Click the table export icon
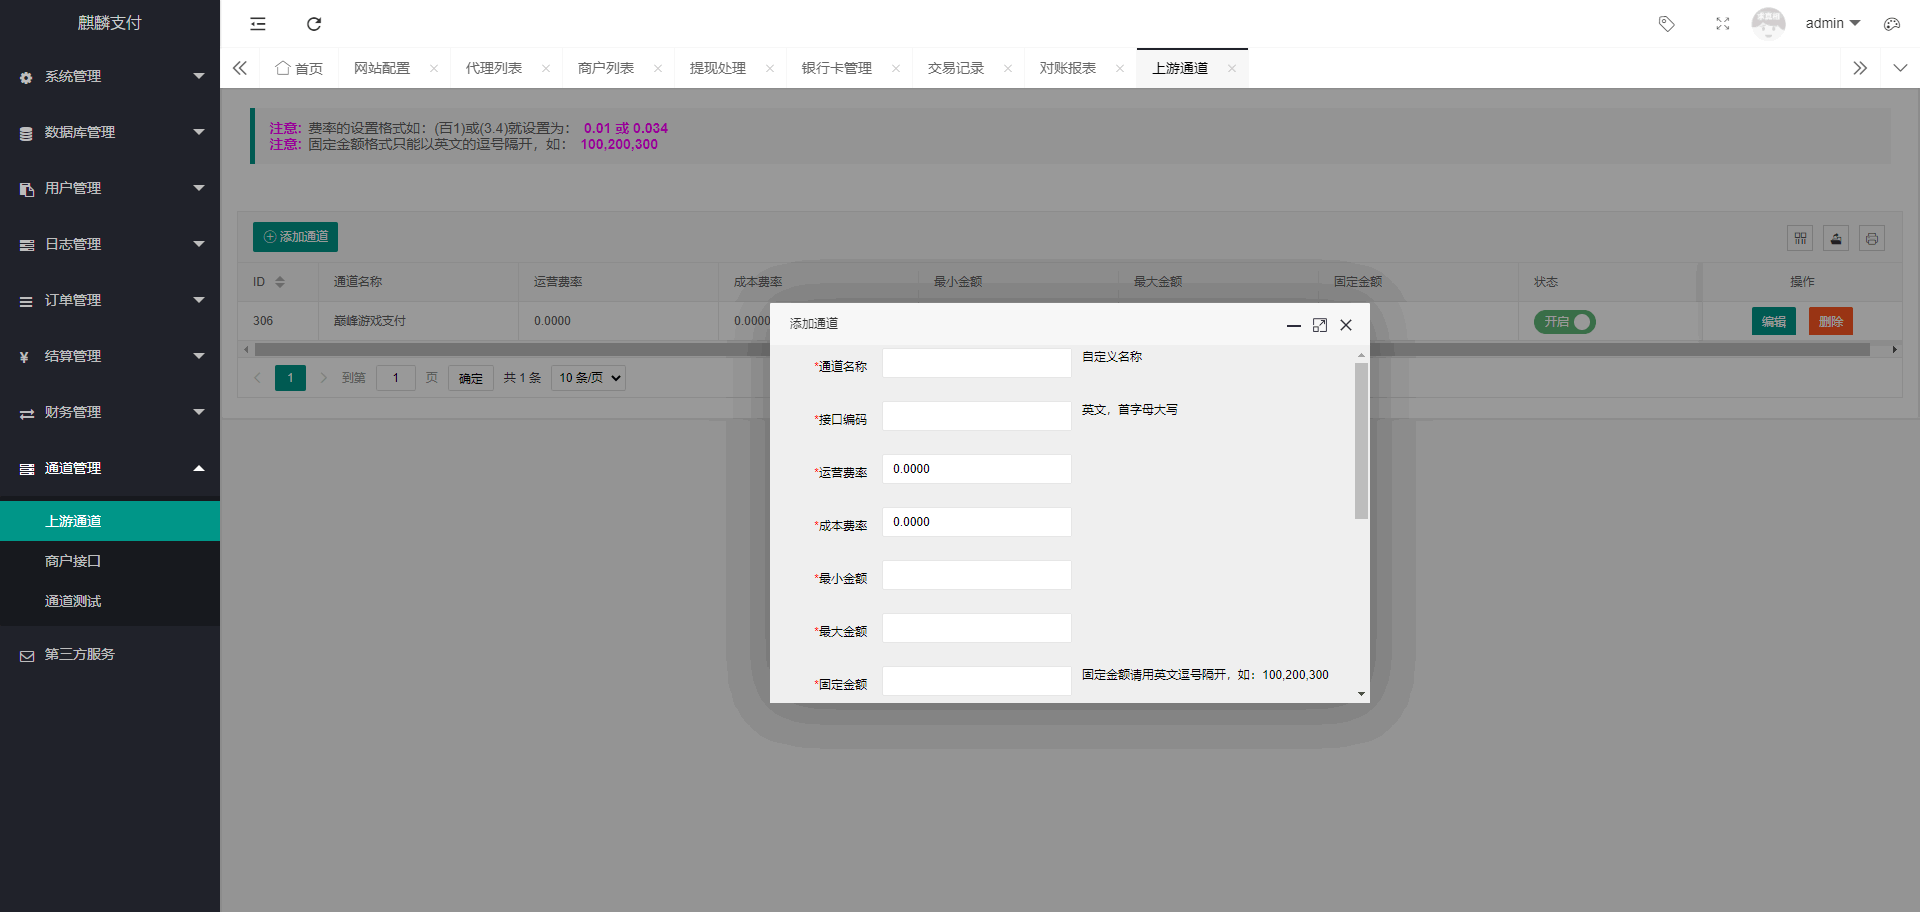This screenshot has height=912, width=1920. point(1836,238)
